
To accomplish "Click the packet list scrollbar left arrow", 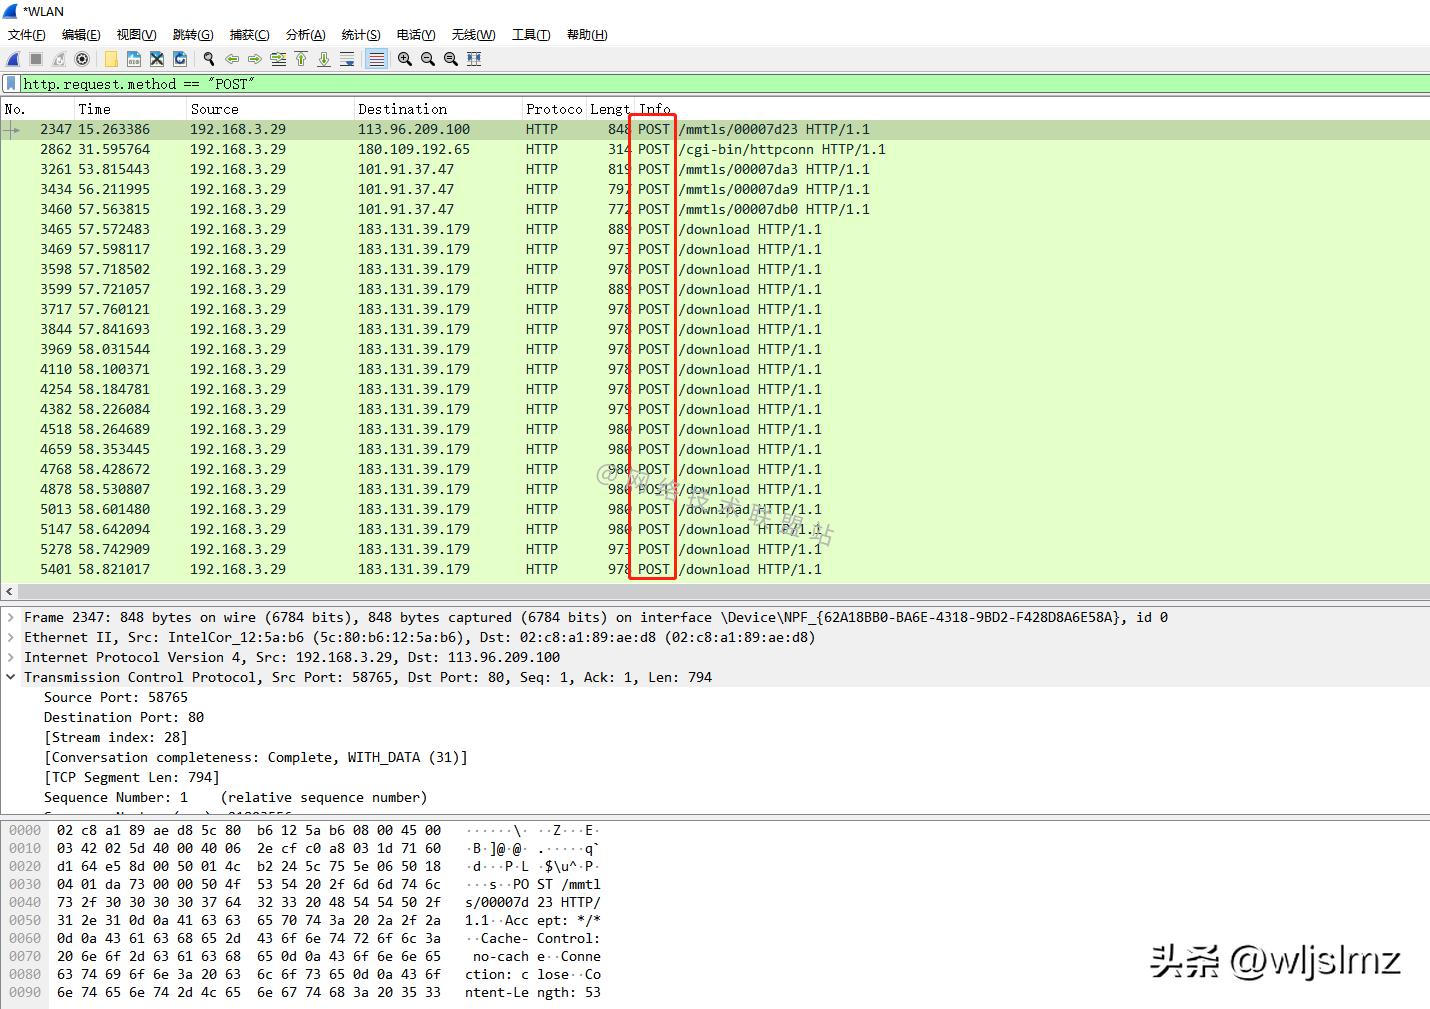I will click(9, 592).
